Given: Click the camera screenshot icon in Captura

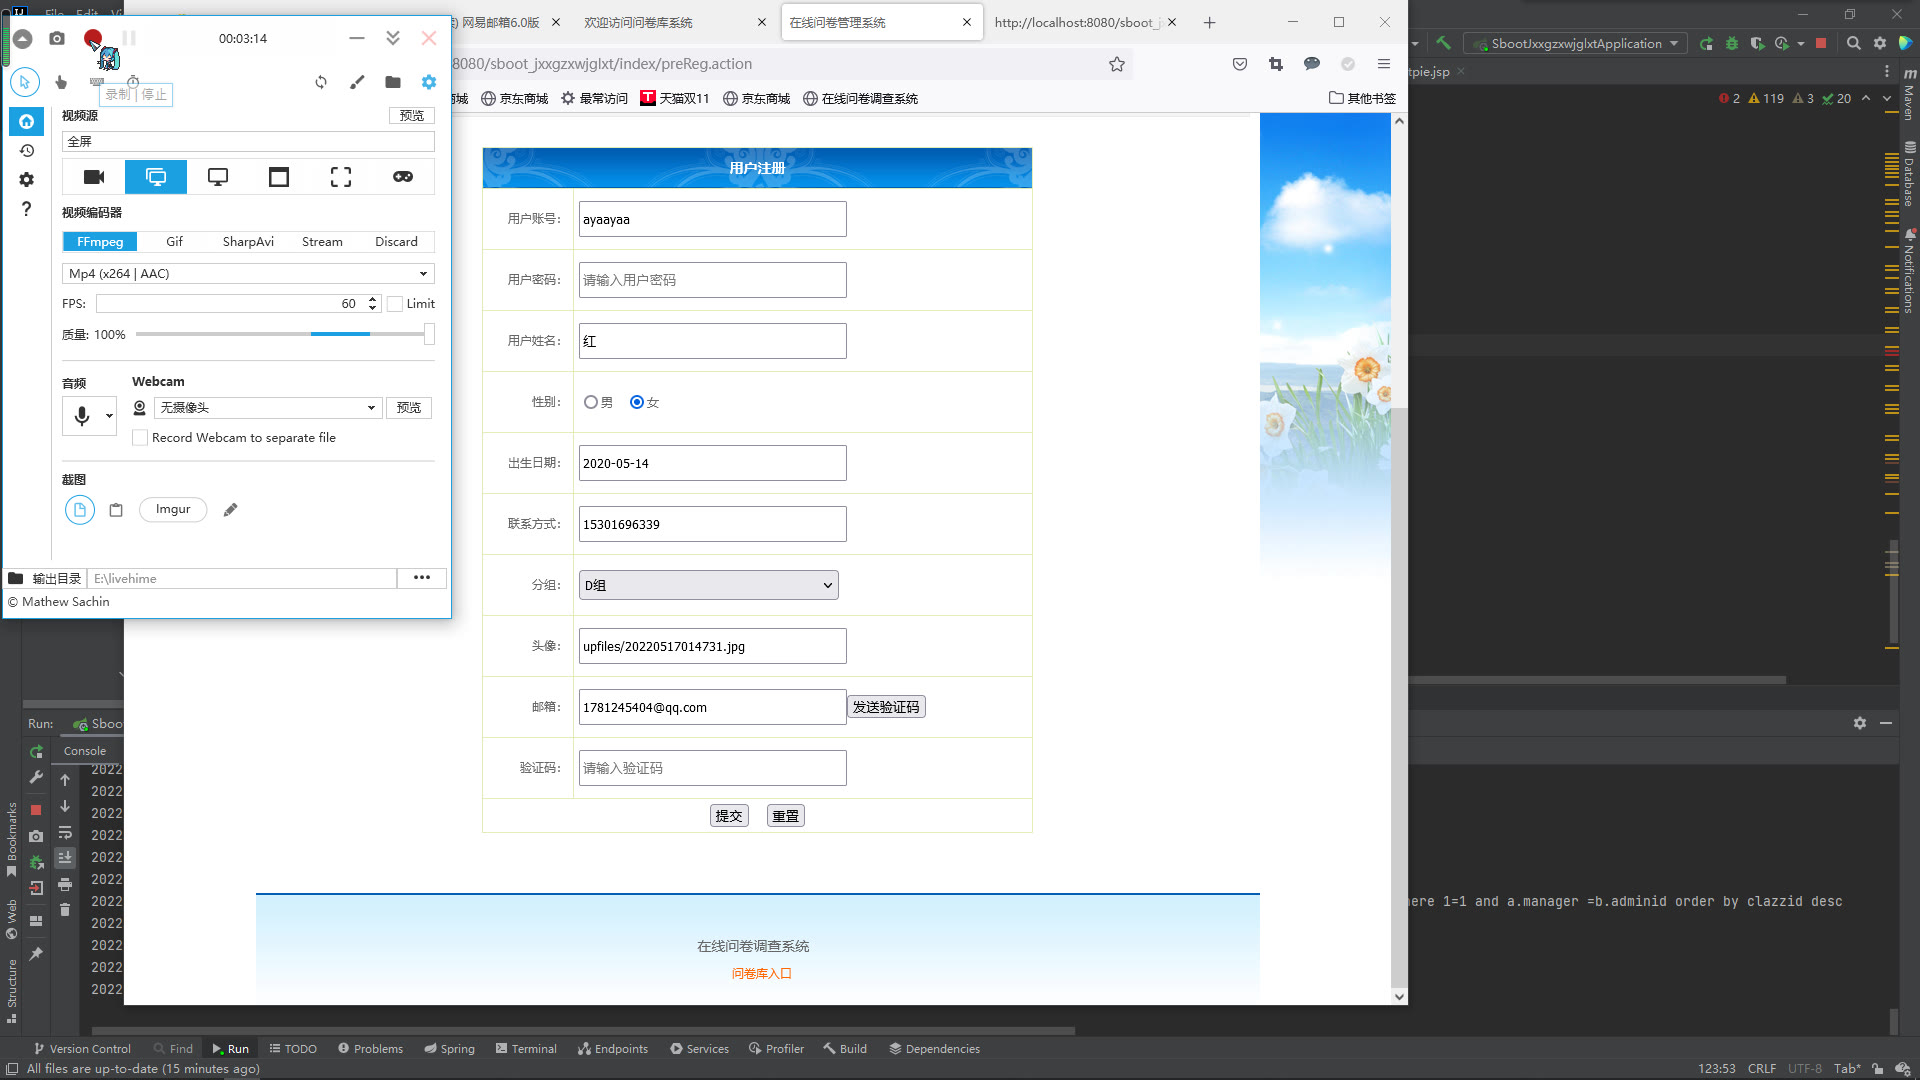Looking at the screenshot, I should [x=57, y=38].
